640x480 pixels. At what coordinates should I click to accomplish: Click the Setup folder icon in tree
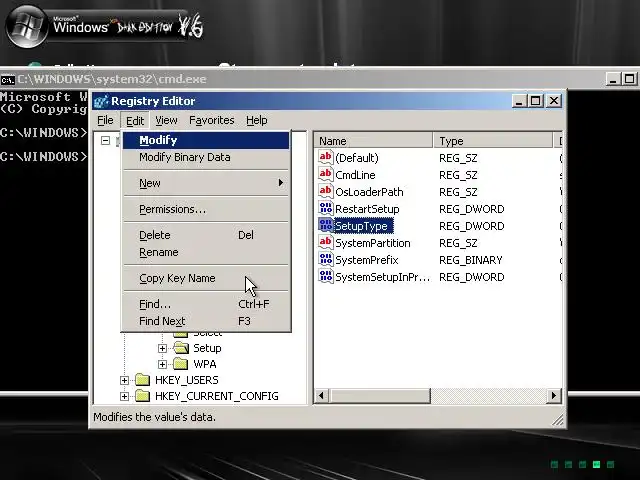[181, 348]
